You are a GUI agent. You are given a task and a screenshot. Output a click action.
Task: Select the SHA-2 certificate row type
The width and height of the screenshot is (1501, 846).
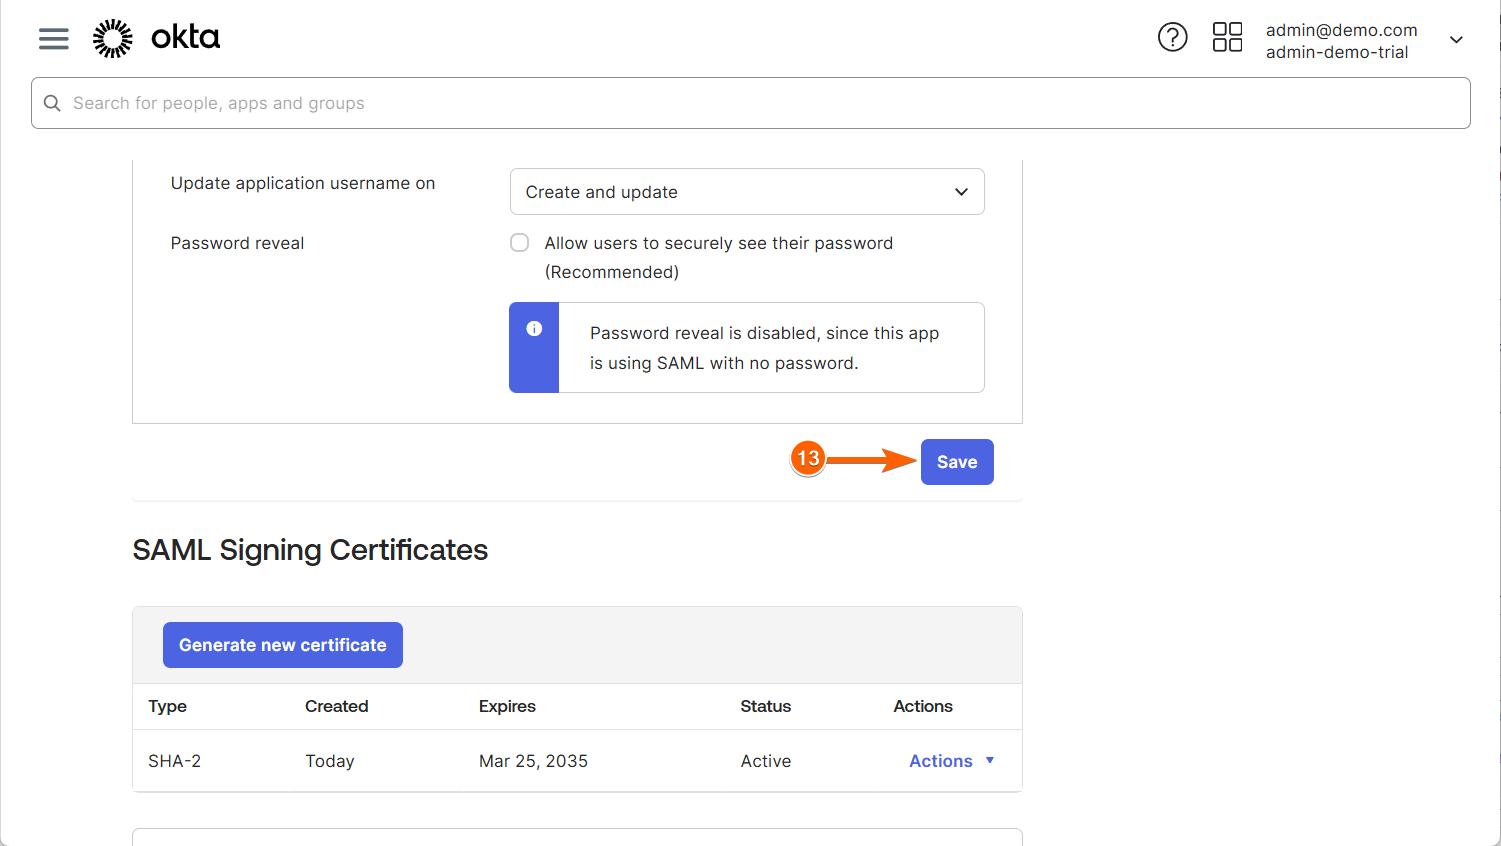(x=175, y=761)
